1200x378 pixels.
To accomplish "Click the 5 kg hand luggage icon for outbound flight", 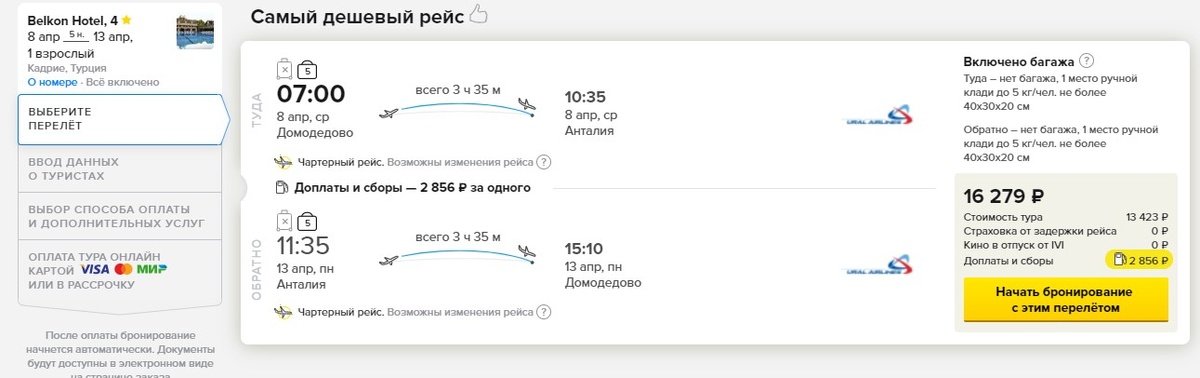I will pos(308,69).
